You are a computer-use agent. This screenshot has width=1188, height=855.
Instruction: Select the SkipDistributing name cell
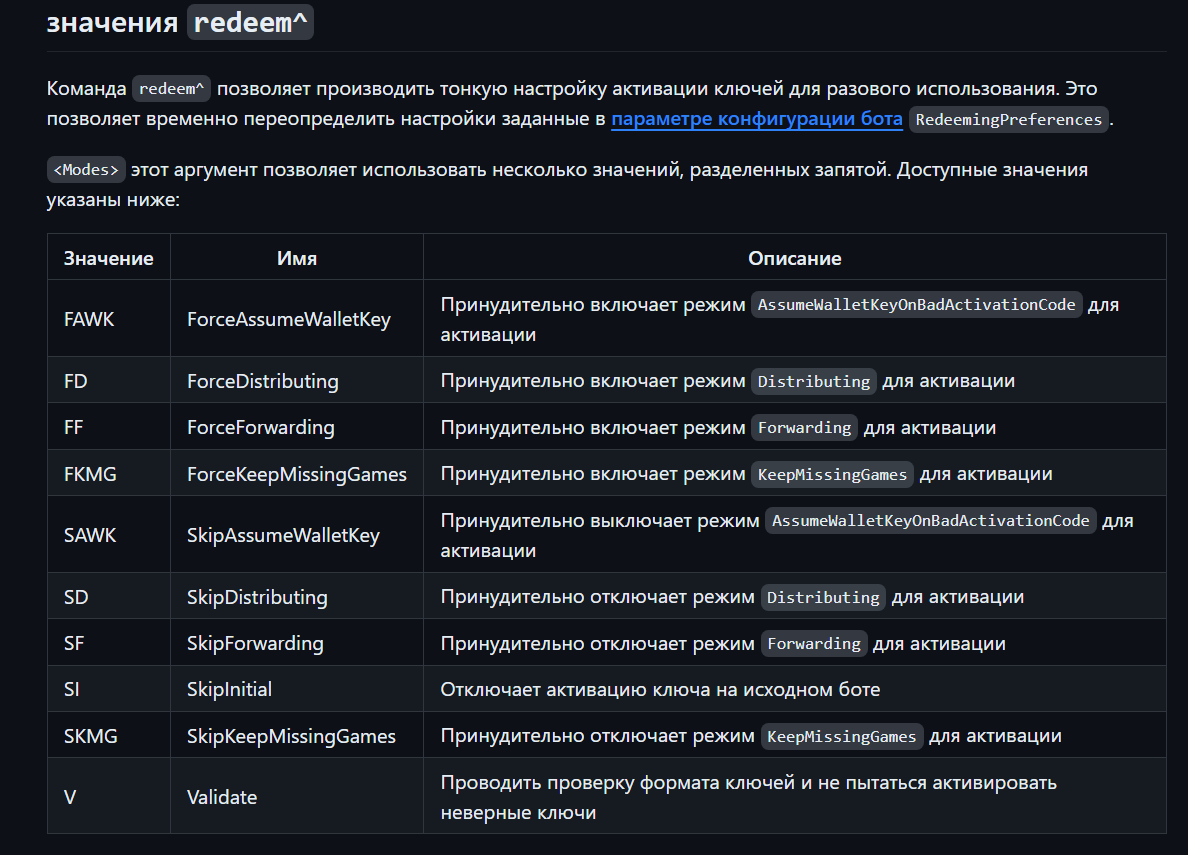click(296, 597)
